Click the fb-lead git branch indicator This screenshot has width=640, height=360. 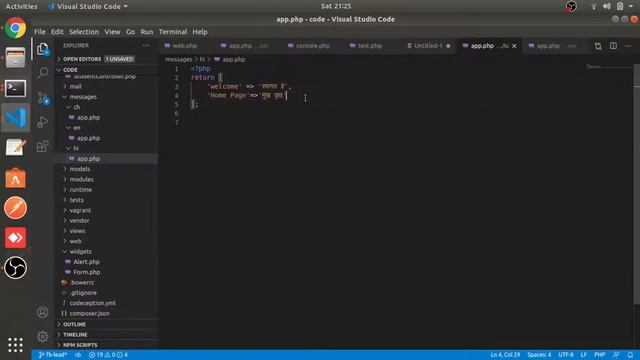pos(53,355)
